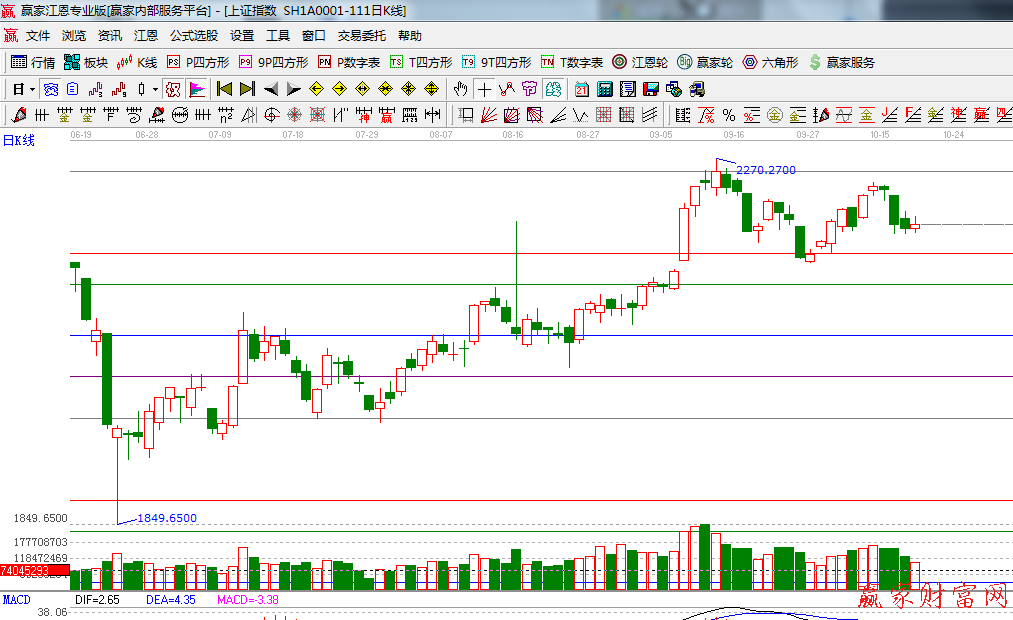Jump to first bar with skip-back arrow
Image resolution: width=1013 pixels, height=620 pixels.
tap(224, 89)
